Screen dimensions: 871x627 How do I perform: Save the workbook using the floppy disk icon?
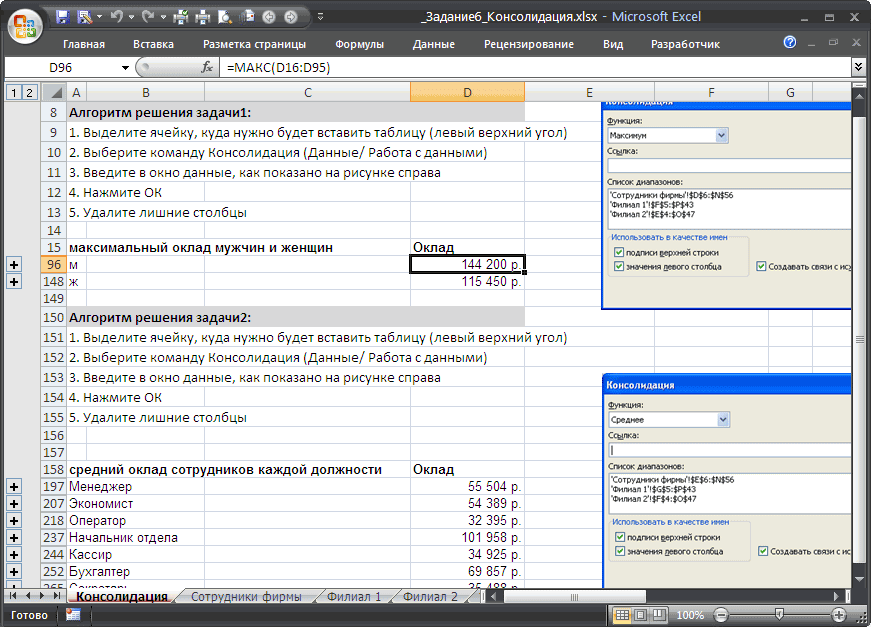click(62, 17)
